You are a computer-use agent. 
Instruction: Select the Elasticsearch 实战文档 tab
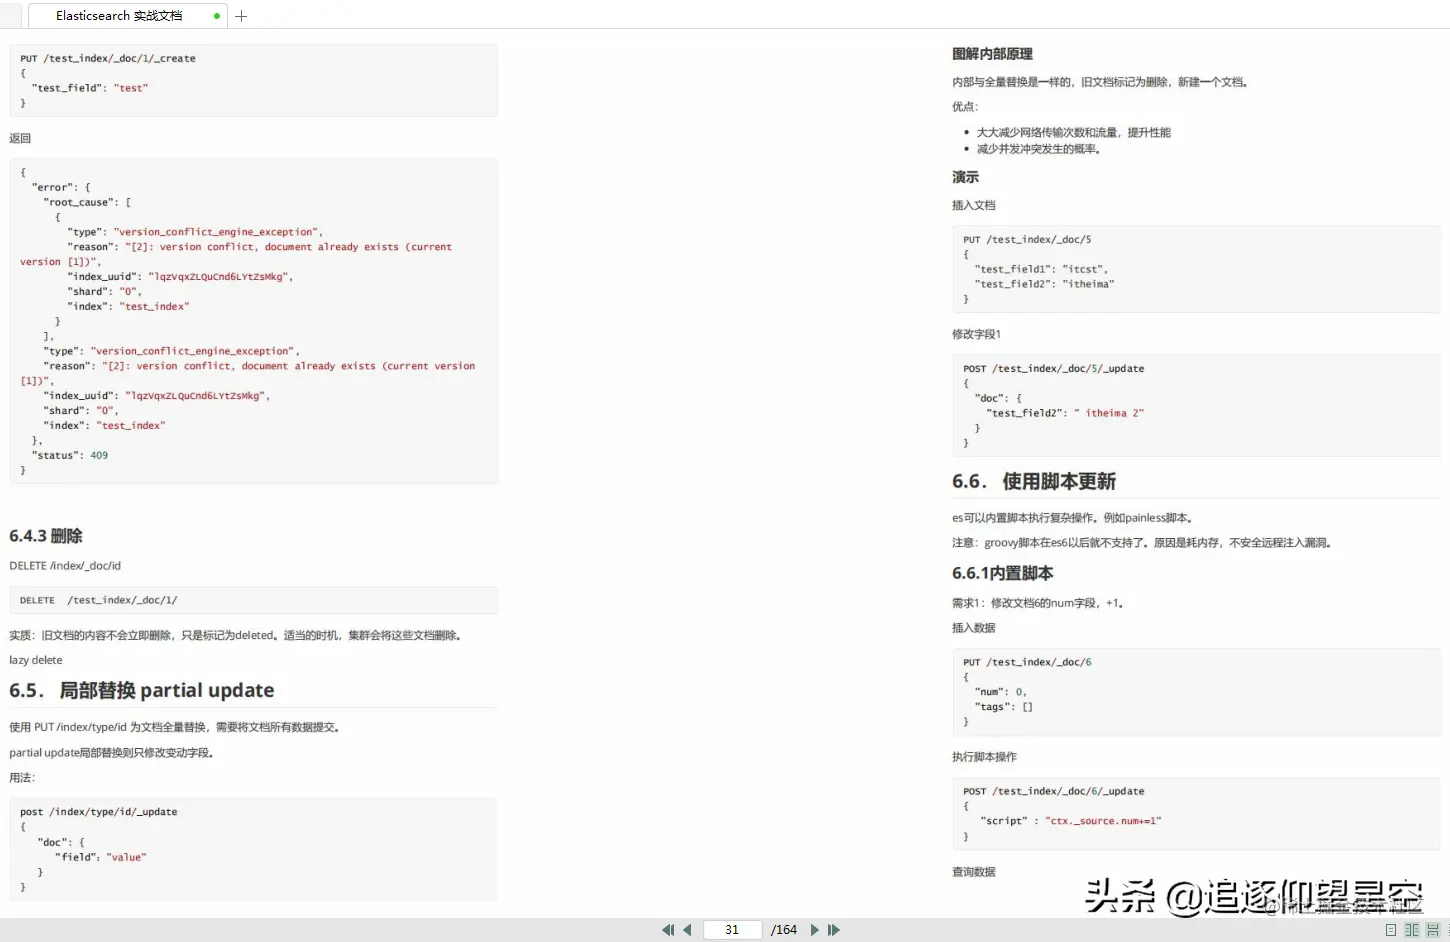click(118, 15)
